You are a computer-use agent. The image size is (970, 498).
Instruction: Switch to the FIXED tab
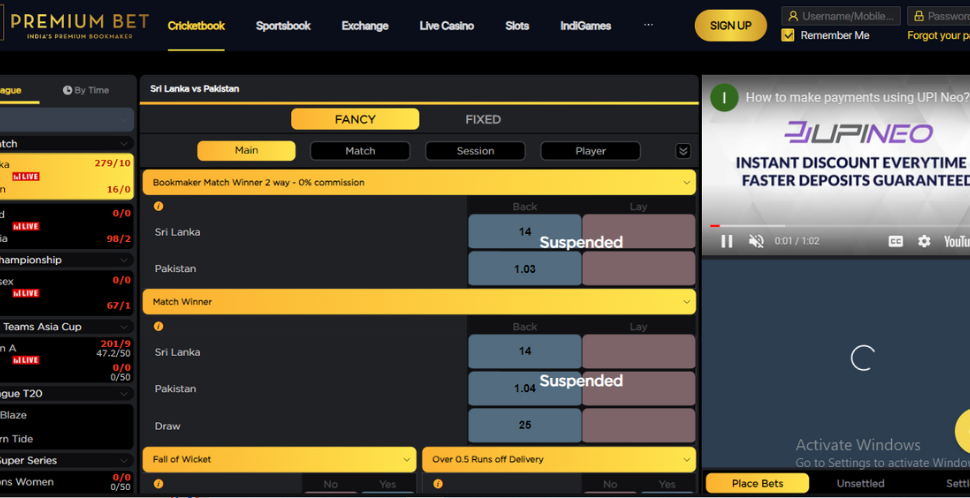[483, 119]
